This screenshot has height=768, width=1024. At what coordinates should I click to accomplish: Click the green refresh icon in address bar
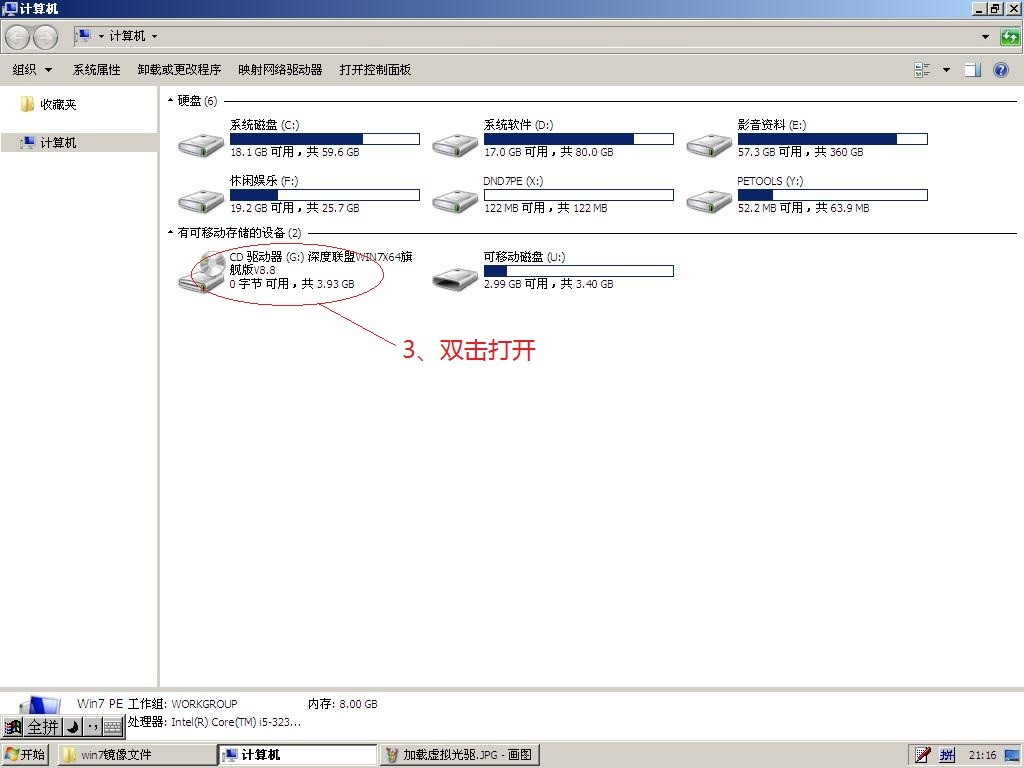point(1010,37)
